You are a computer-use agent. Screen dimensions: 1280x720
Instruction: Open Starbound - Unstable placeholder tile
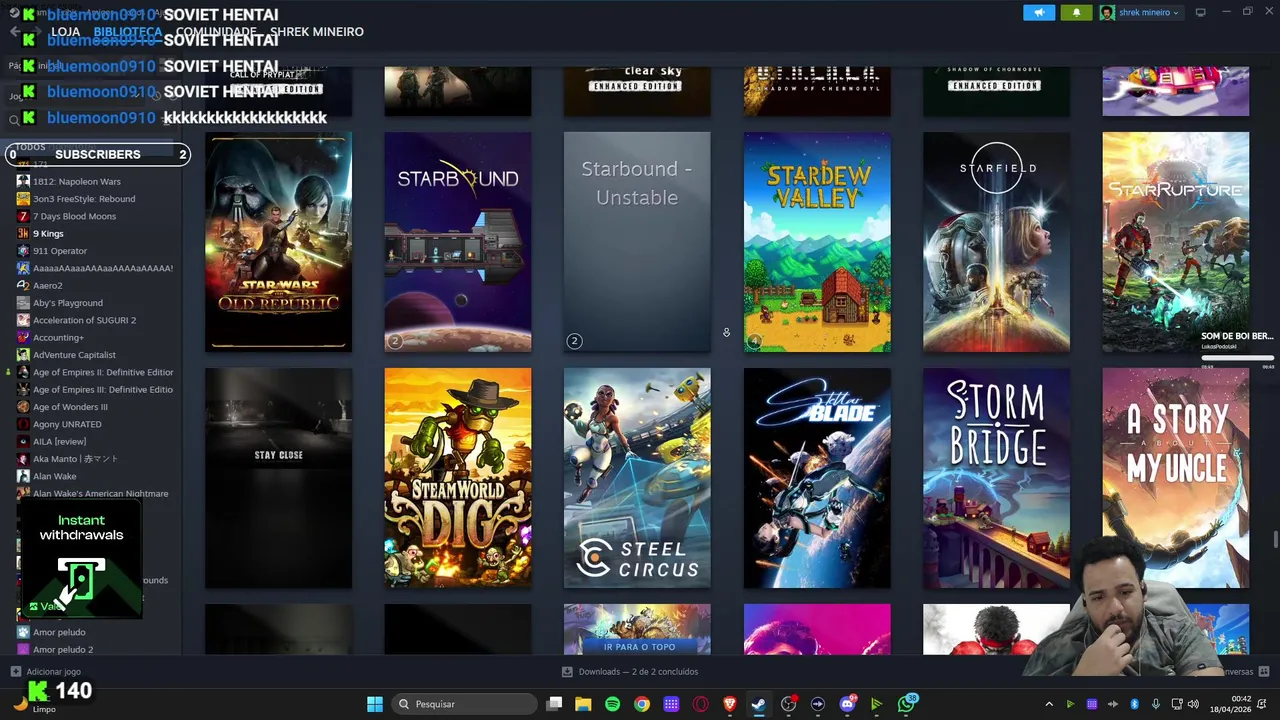click(637, 242)
